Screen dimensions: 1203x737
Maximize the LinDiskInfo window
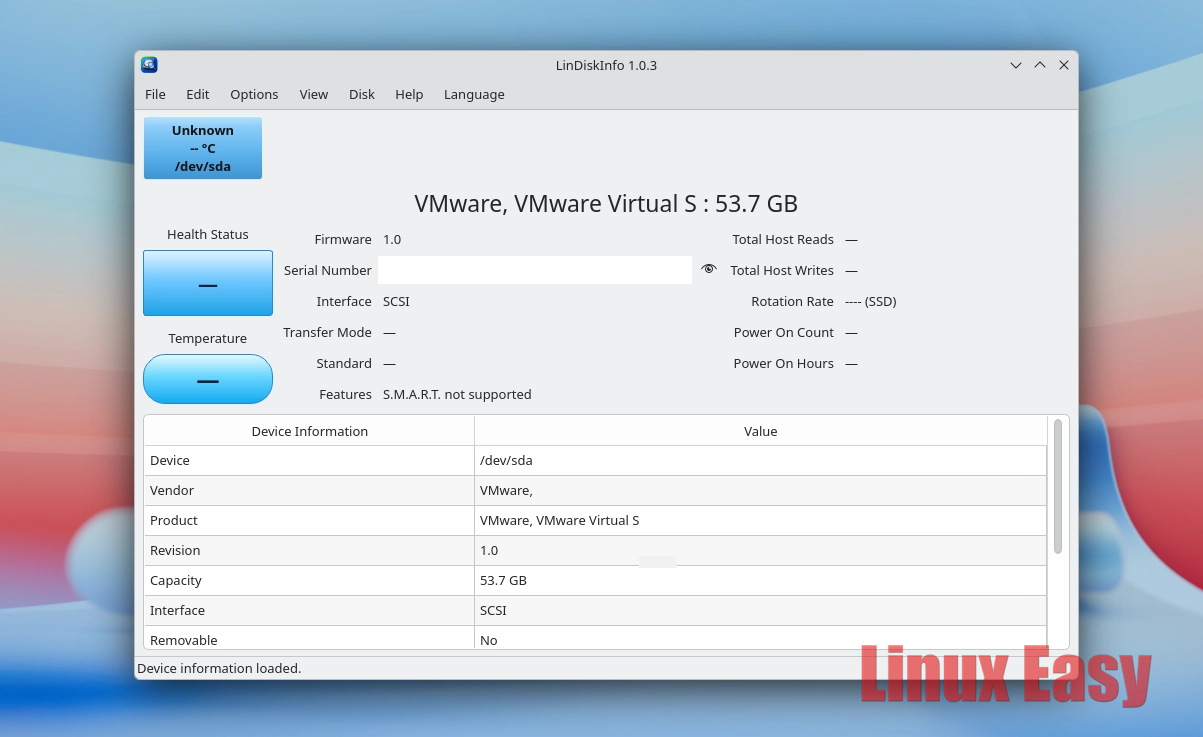(1040, 65)
